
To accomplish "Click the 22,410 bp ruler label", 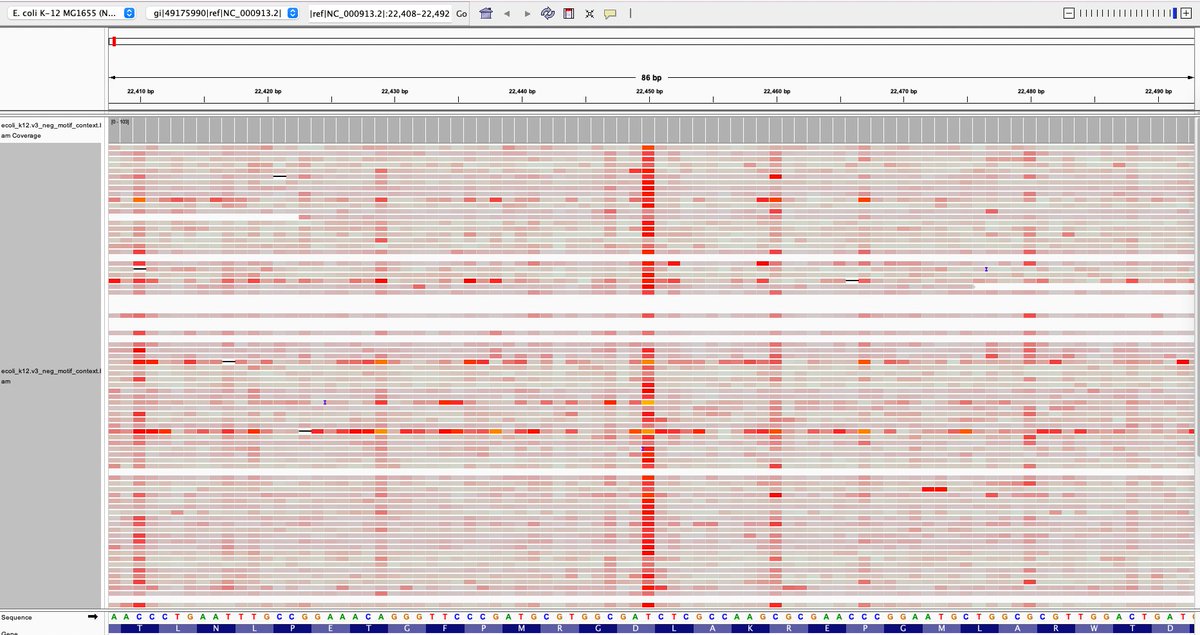I will point(141,91).
